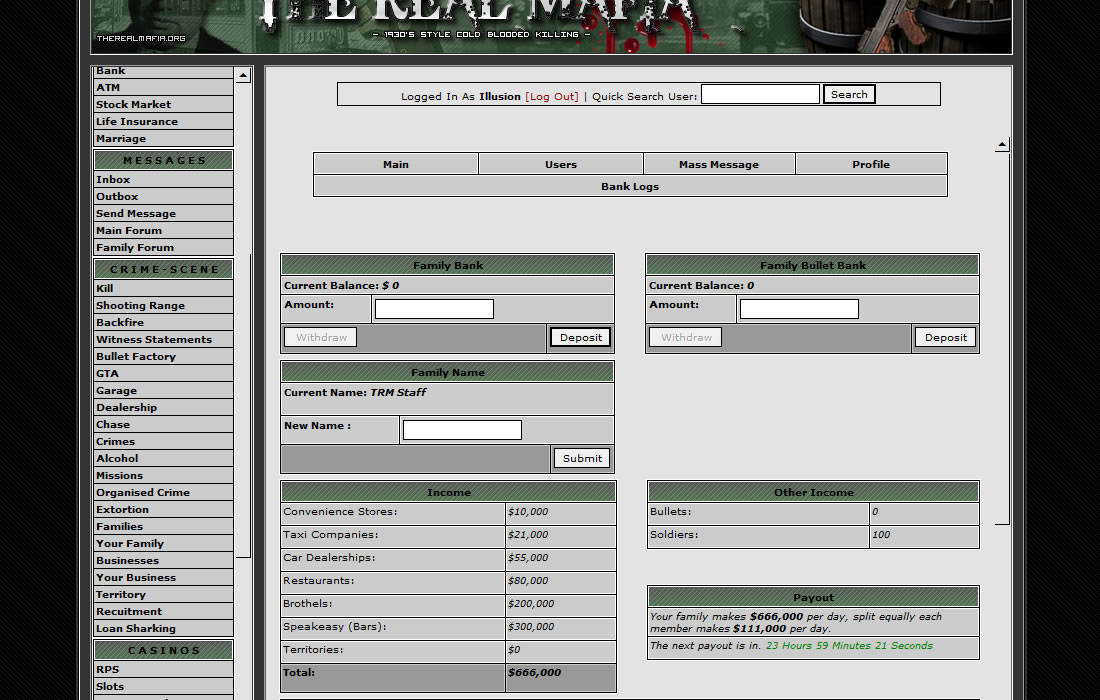
Task: Select Organised Crime in sidebar
Action: pyautogui.click(x=142, y=492)
